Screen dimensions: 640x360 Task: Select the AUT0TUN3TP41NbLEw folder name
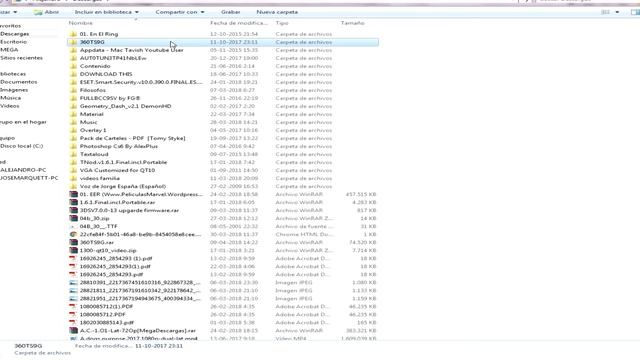pyautogui.click(x=113, y=58)
